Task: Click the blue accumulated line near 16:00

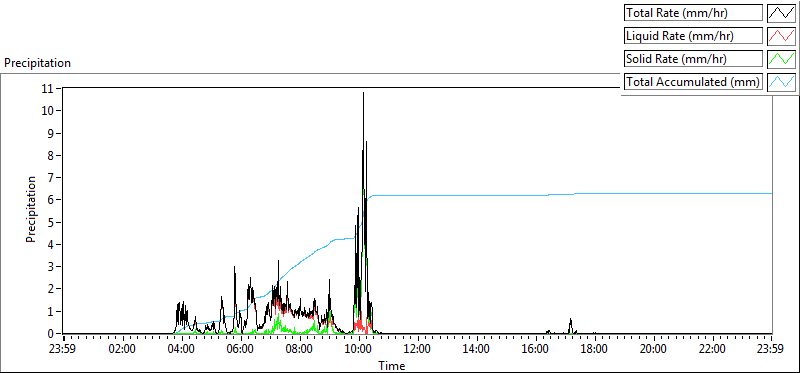Action: [536, 195]
